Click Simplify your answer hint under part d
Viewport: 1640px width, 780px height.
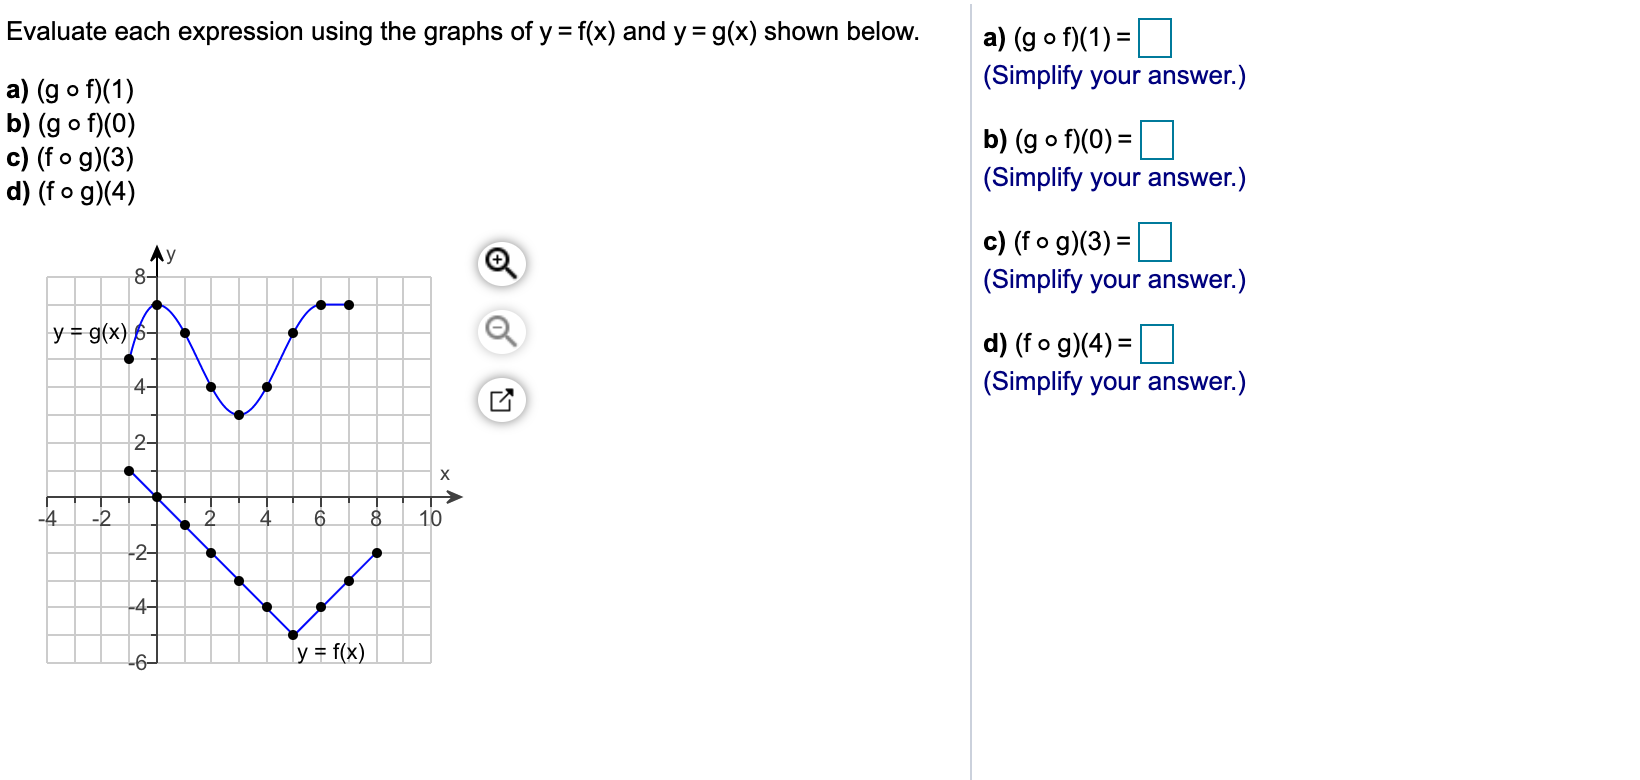click(x=1114, y=382)
